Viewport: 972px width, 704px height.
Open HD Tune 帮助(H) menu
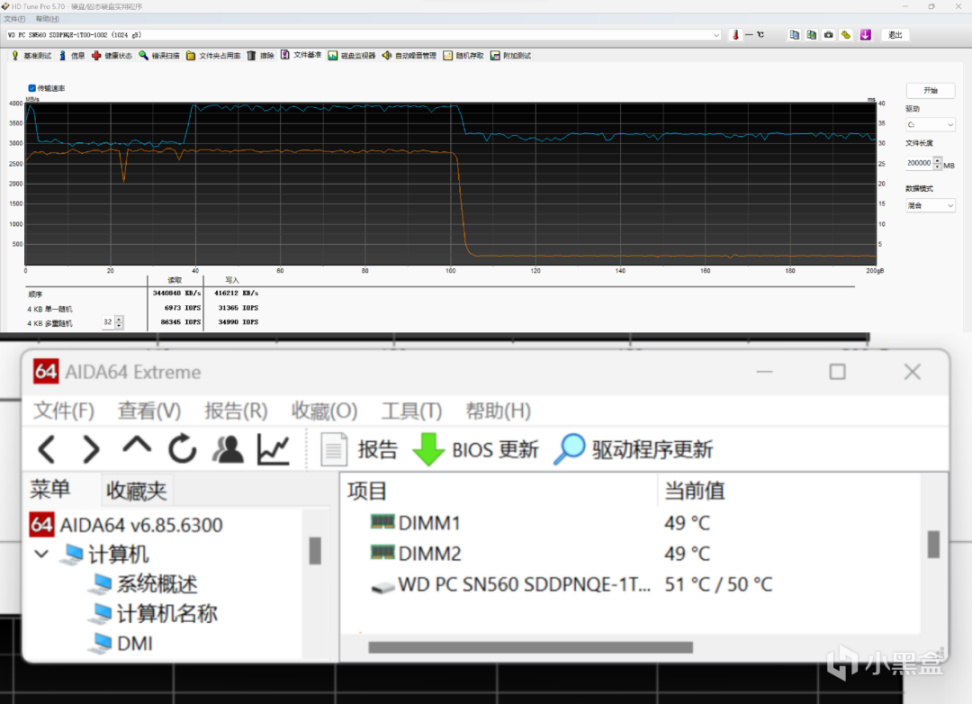pos(47,19)
